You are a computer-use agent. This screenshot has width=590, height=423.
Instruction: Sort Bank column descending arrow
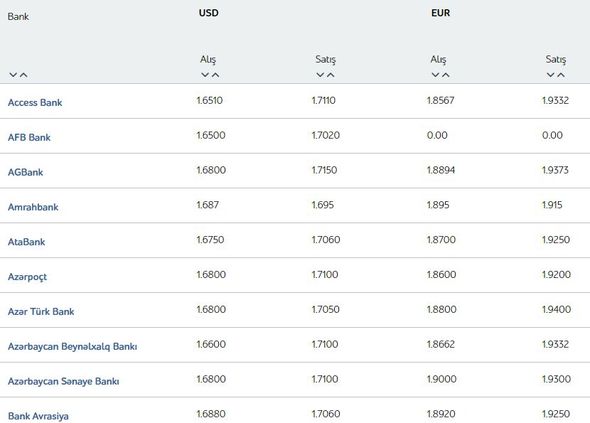click(13, 75)
